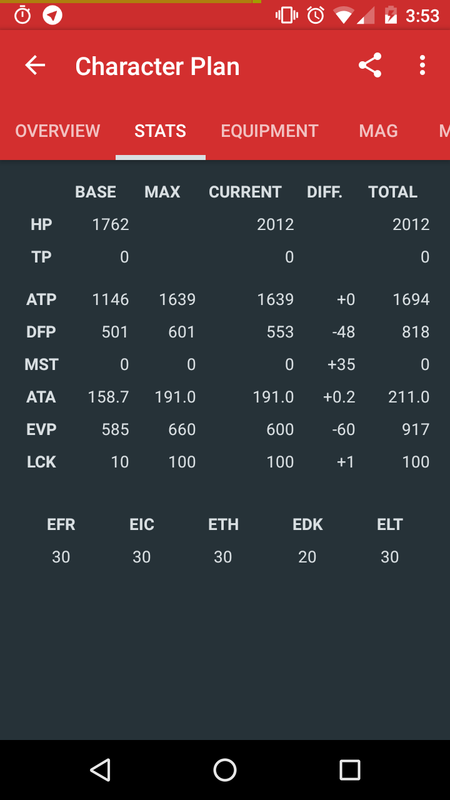Tap Android back navigation triangle
450x800 pixels.
tap(100, 769)
